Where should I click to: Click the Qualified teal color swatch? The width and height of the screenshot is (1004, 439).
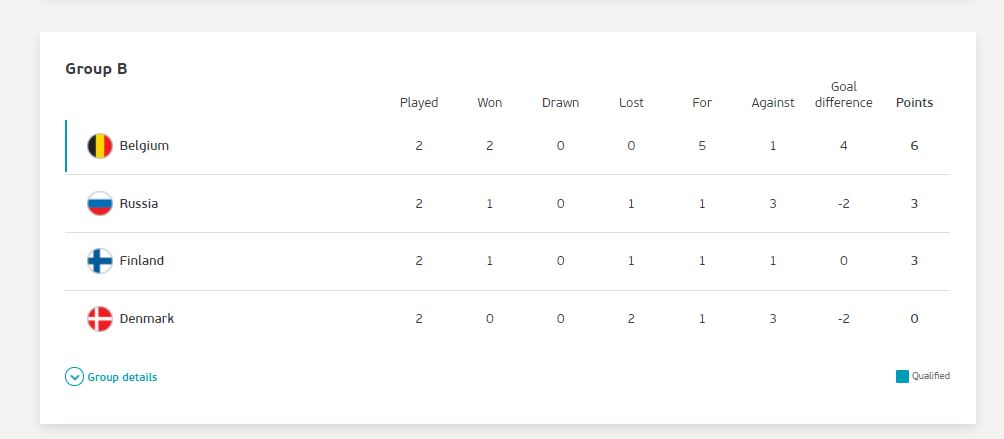(902, 376)
